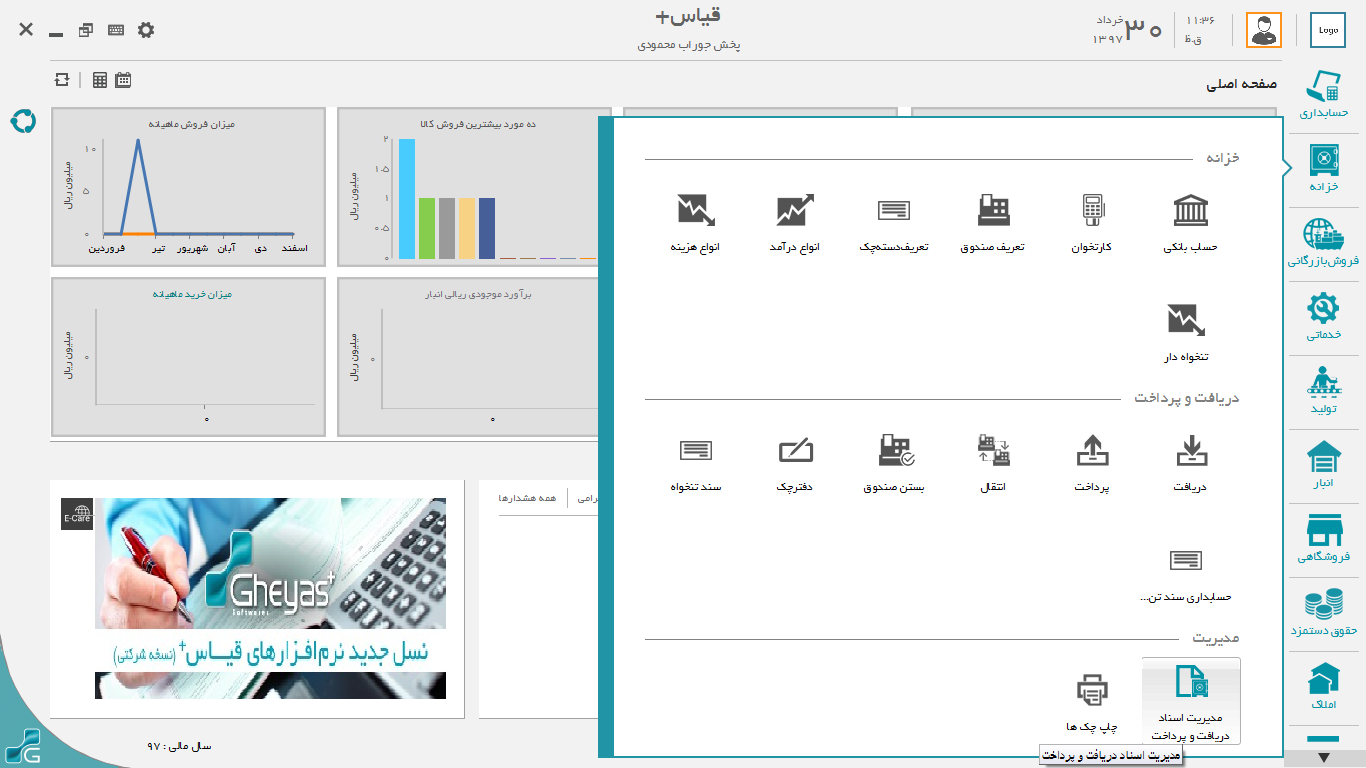1366x768 pixels.
Task: Select فروش بازرگانی module in sidebar
Action: [x=1325, y=243]
